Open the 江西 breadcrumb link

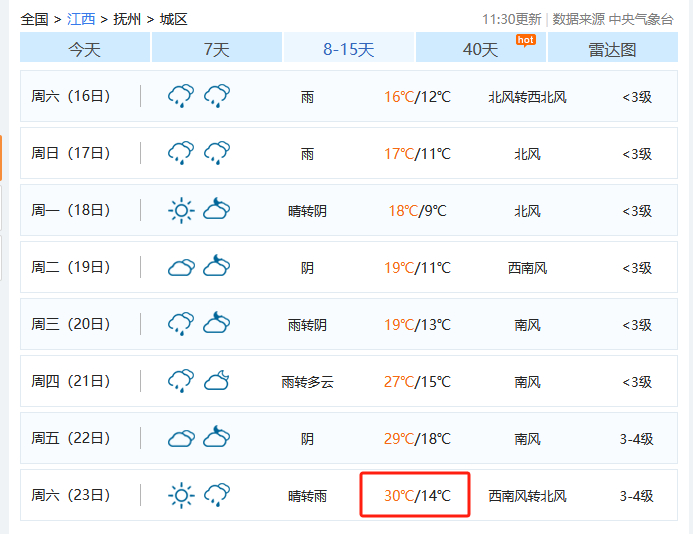pos(81,19)
